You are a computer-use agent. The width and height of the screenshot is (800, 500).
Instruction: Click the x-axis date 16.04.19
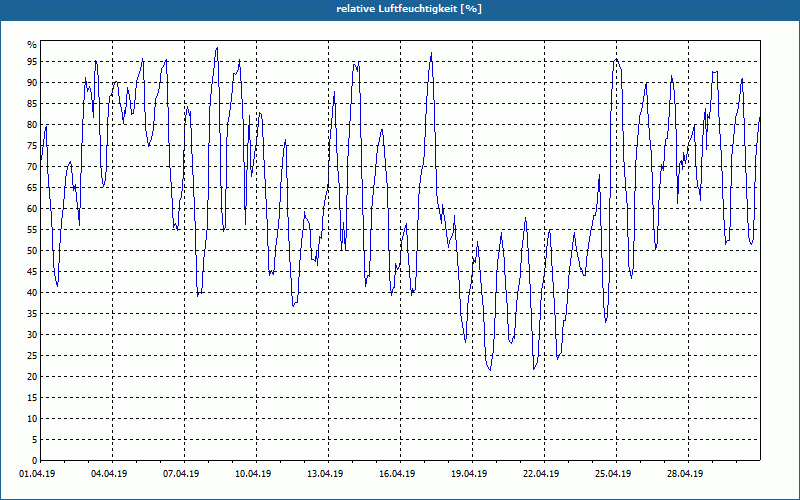[397, 474]
